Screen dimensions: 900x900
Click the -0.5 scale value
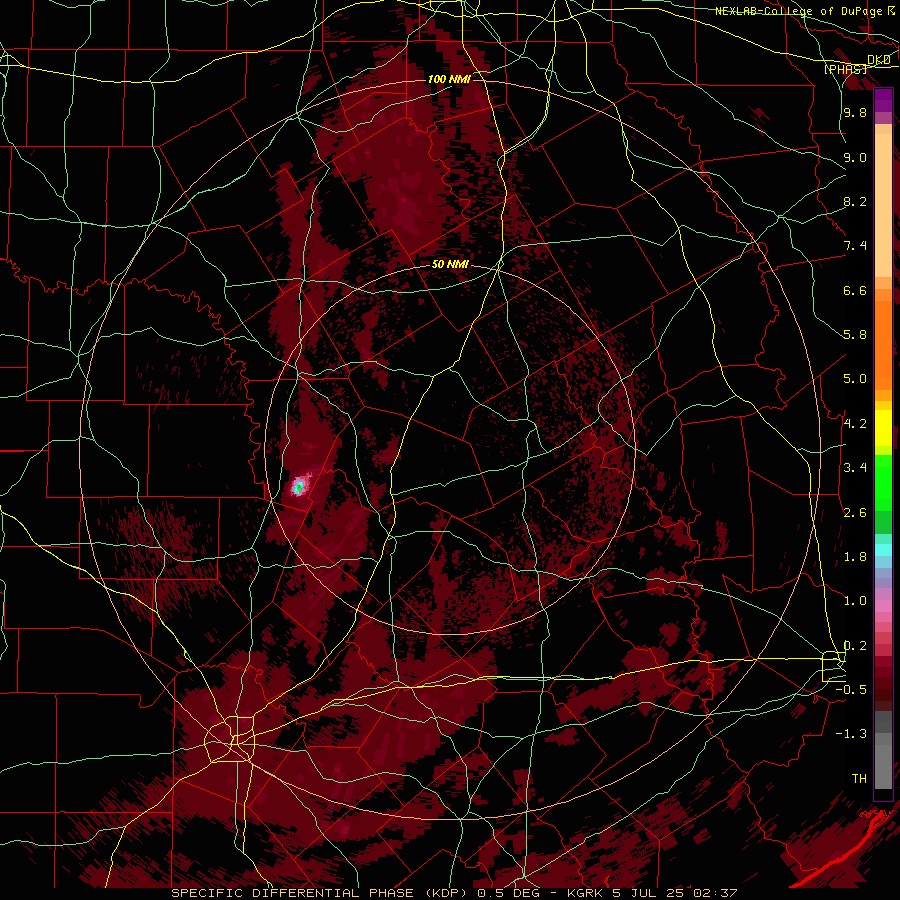pos(852,690)
